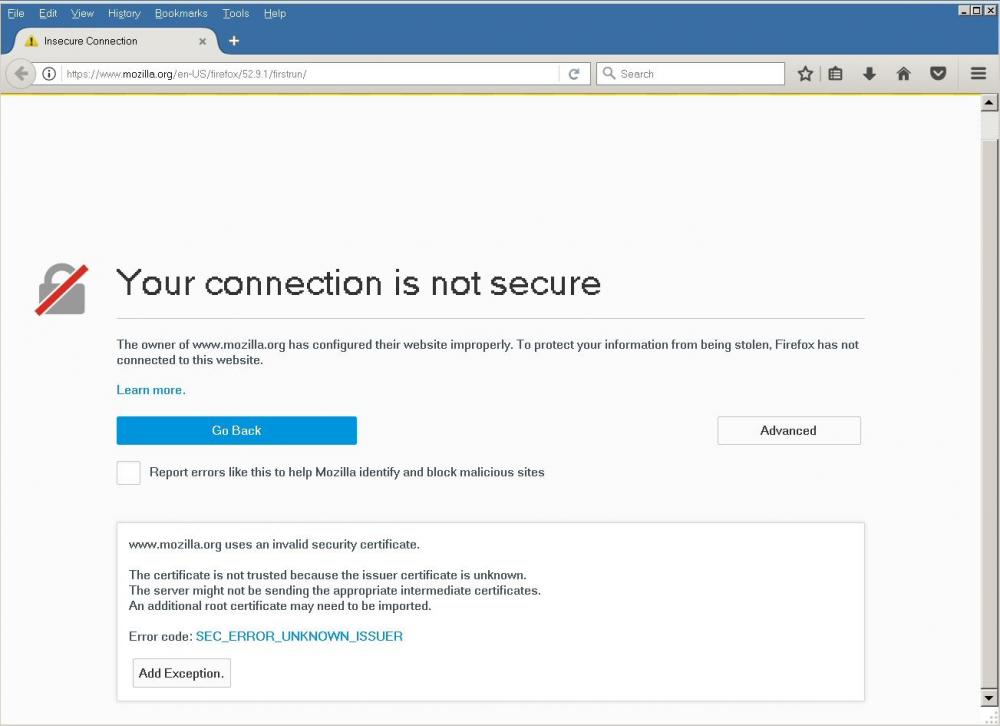Enable reporting errors to Mozilla checkbox
Screen dimensions: 1000x726
[128, 473]
